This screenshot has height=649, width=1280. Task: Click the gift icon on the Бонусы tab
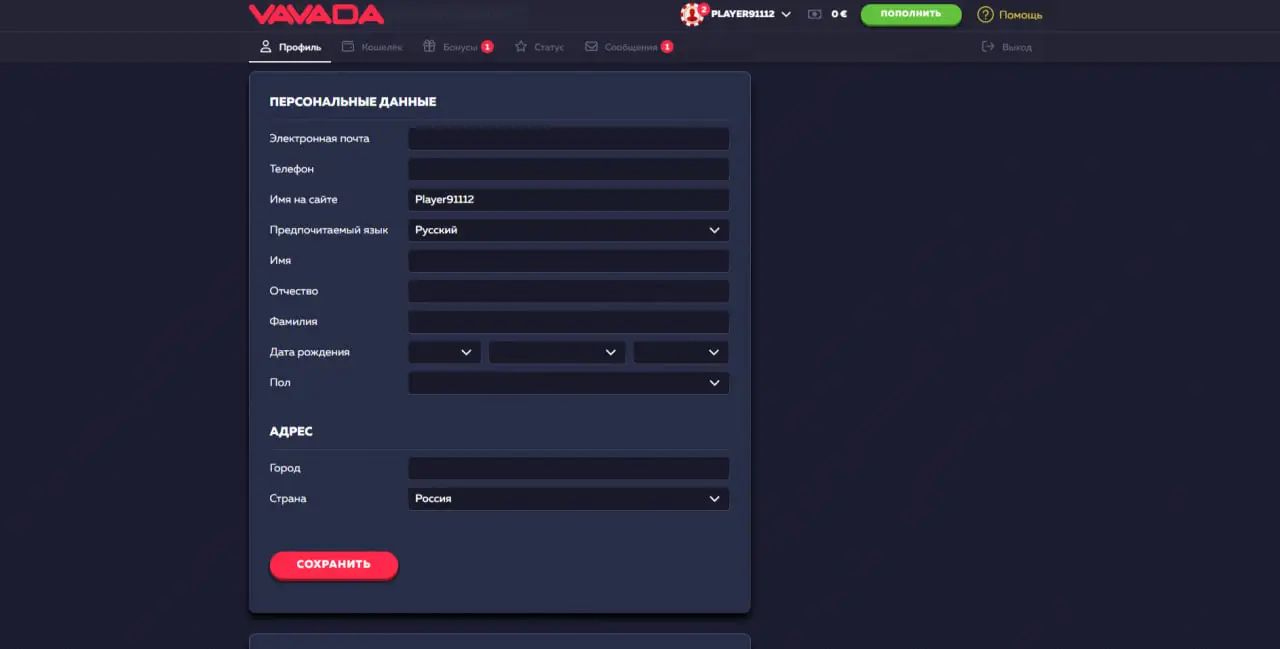(x=429, y=46)
